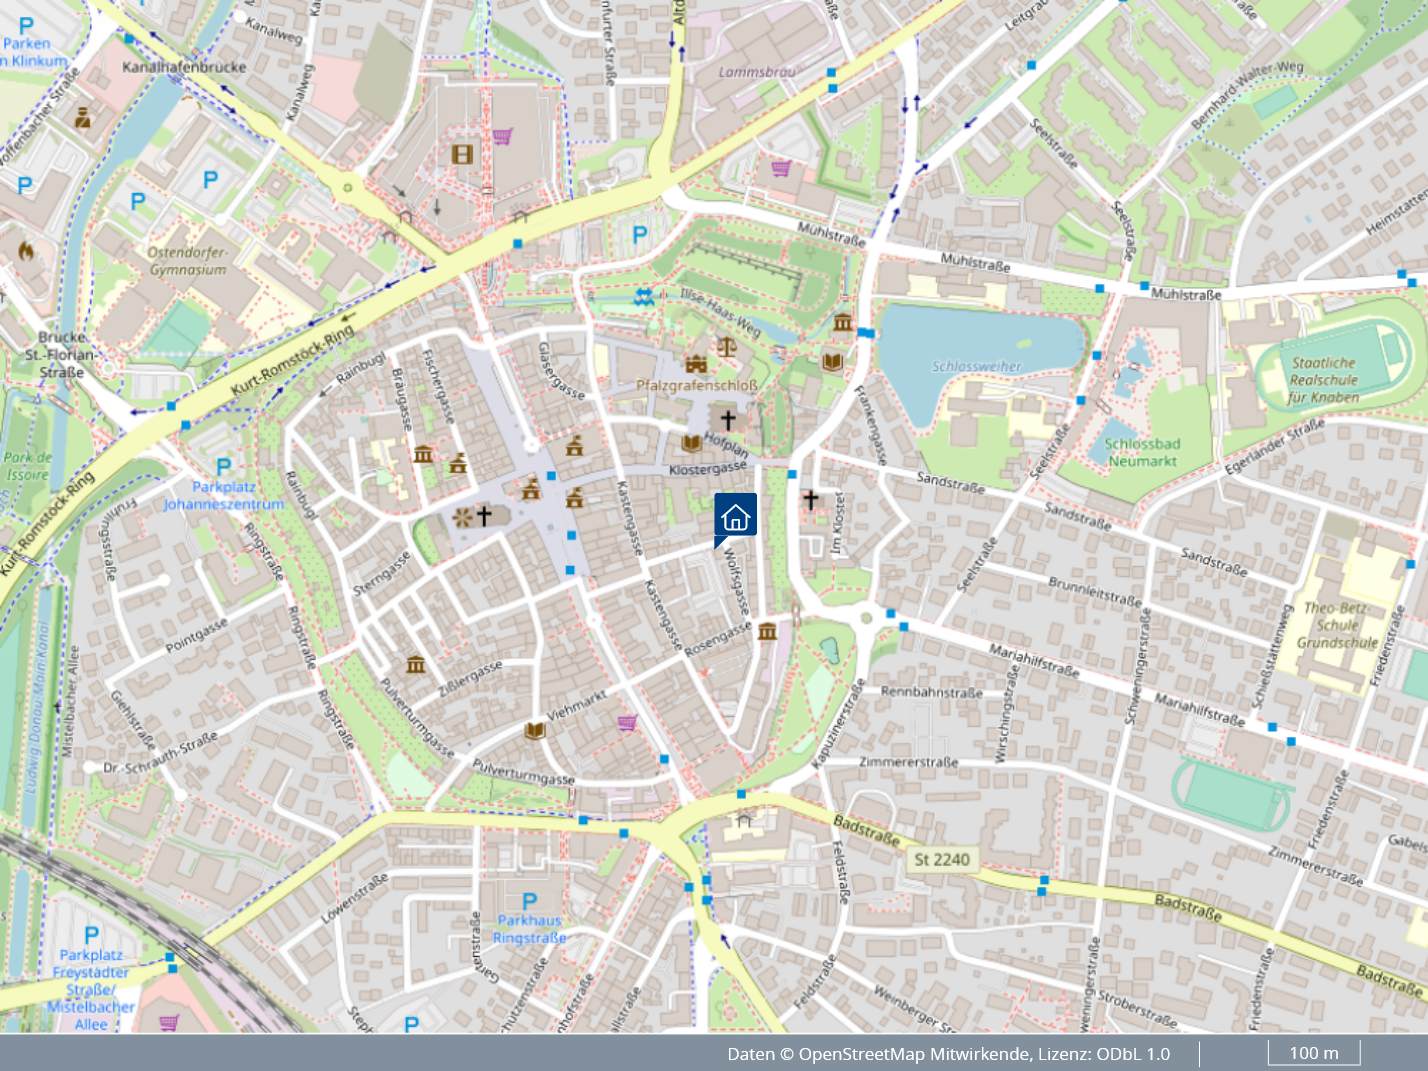The height and width of the screenshot is (1071, 1428).
Task: Click the church cross icon at Hofplan
Action: (728, 420)
